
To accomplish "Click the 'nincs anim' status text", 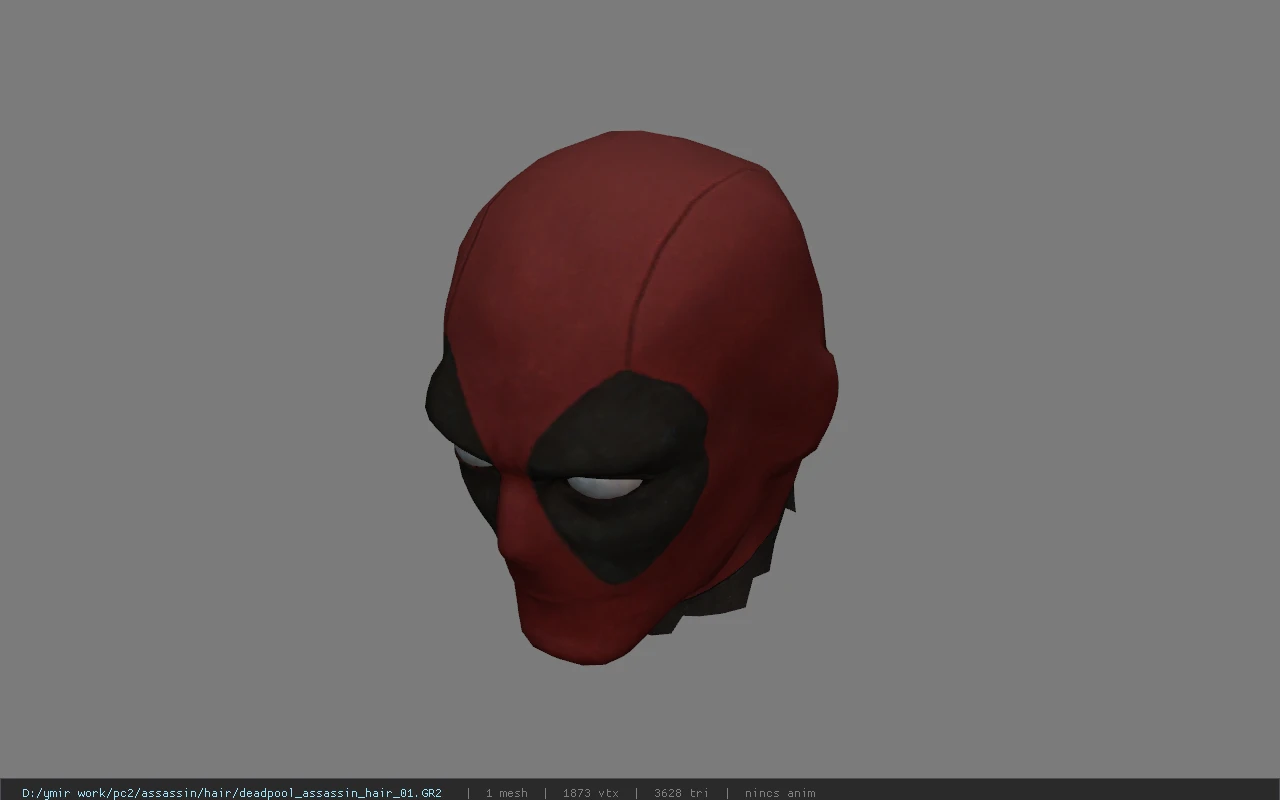I will [x=780, y=793].
